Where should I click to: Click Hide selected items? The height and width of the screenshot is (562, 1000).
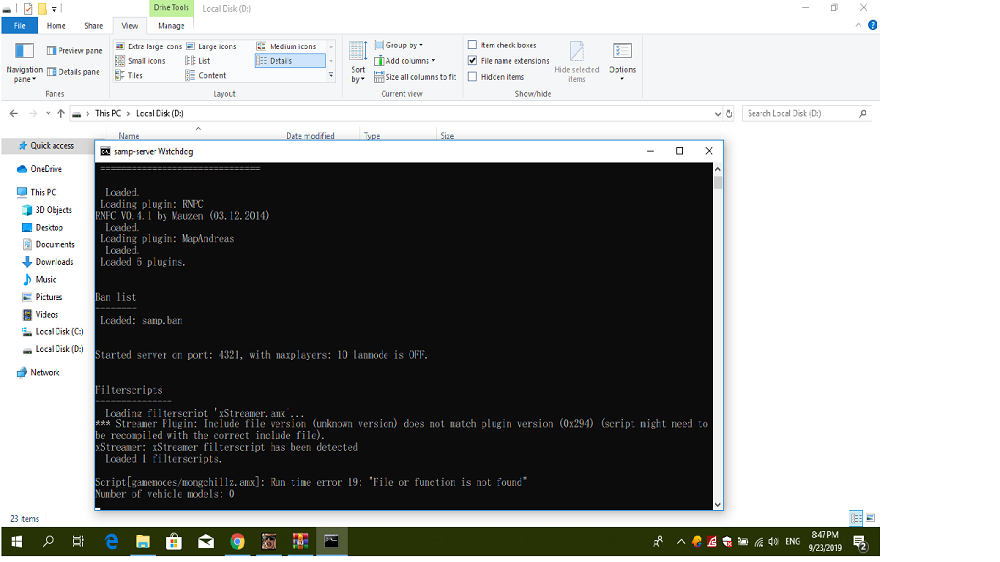(577, 62)
